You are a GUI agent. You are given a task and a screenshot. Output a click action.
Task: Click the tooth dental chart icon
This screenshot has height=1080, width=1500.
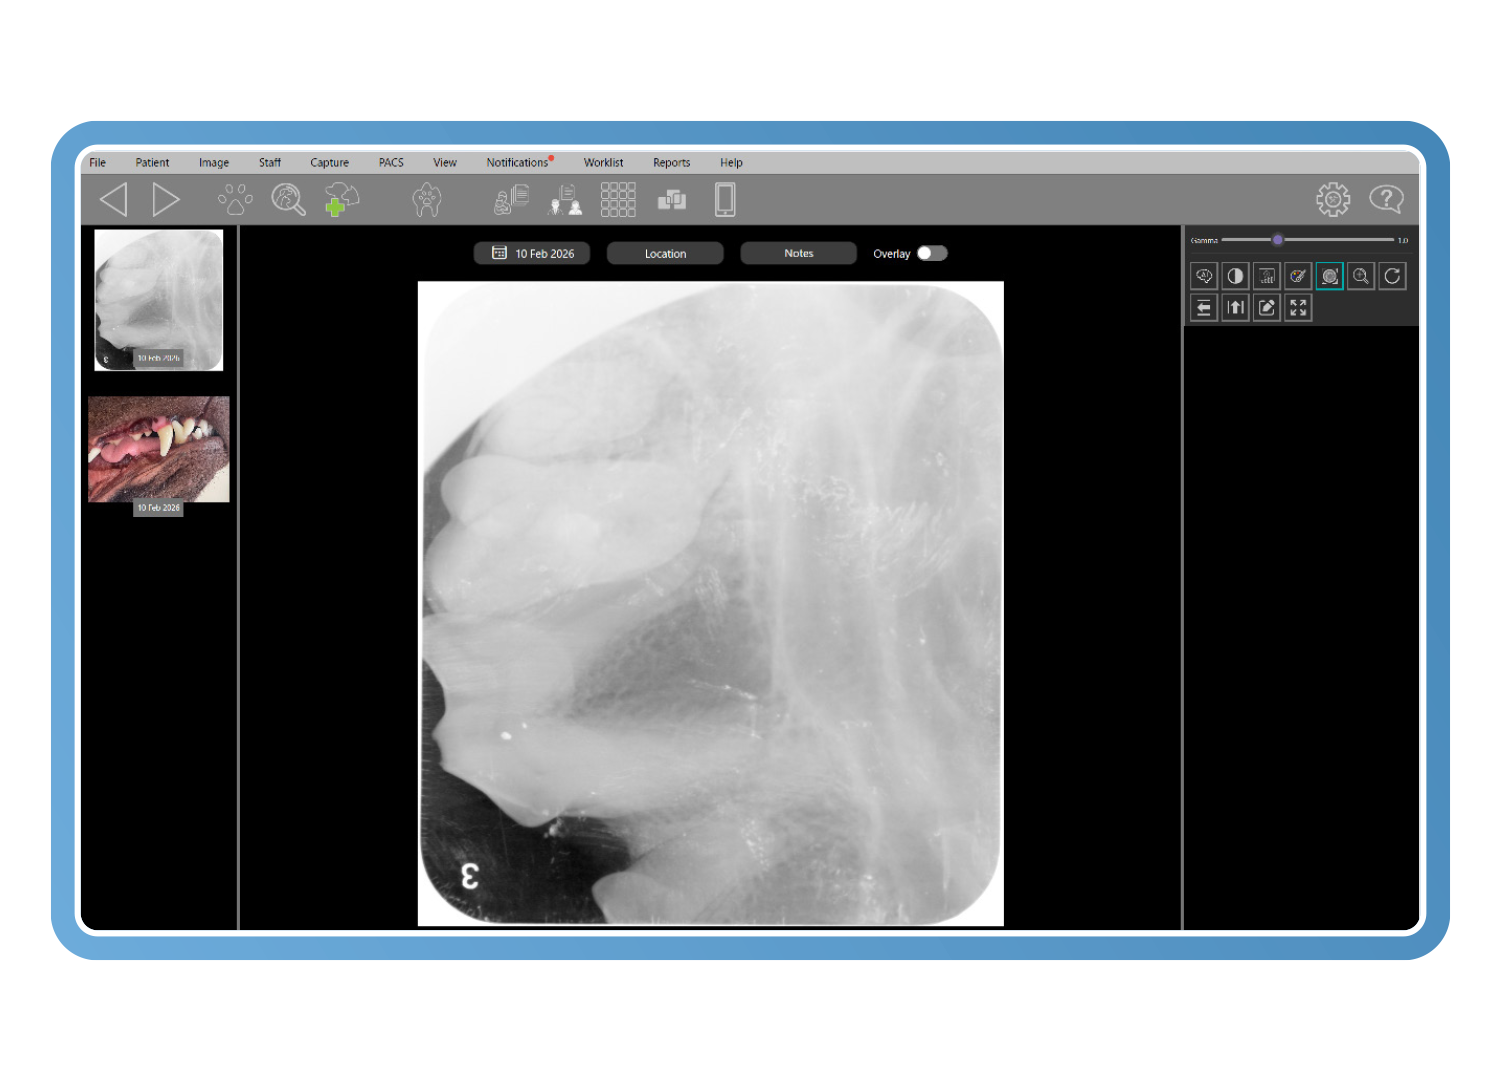point(427,200)
